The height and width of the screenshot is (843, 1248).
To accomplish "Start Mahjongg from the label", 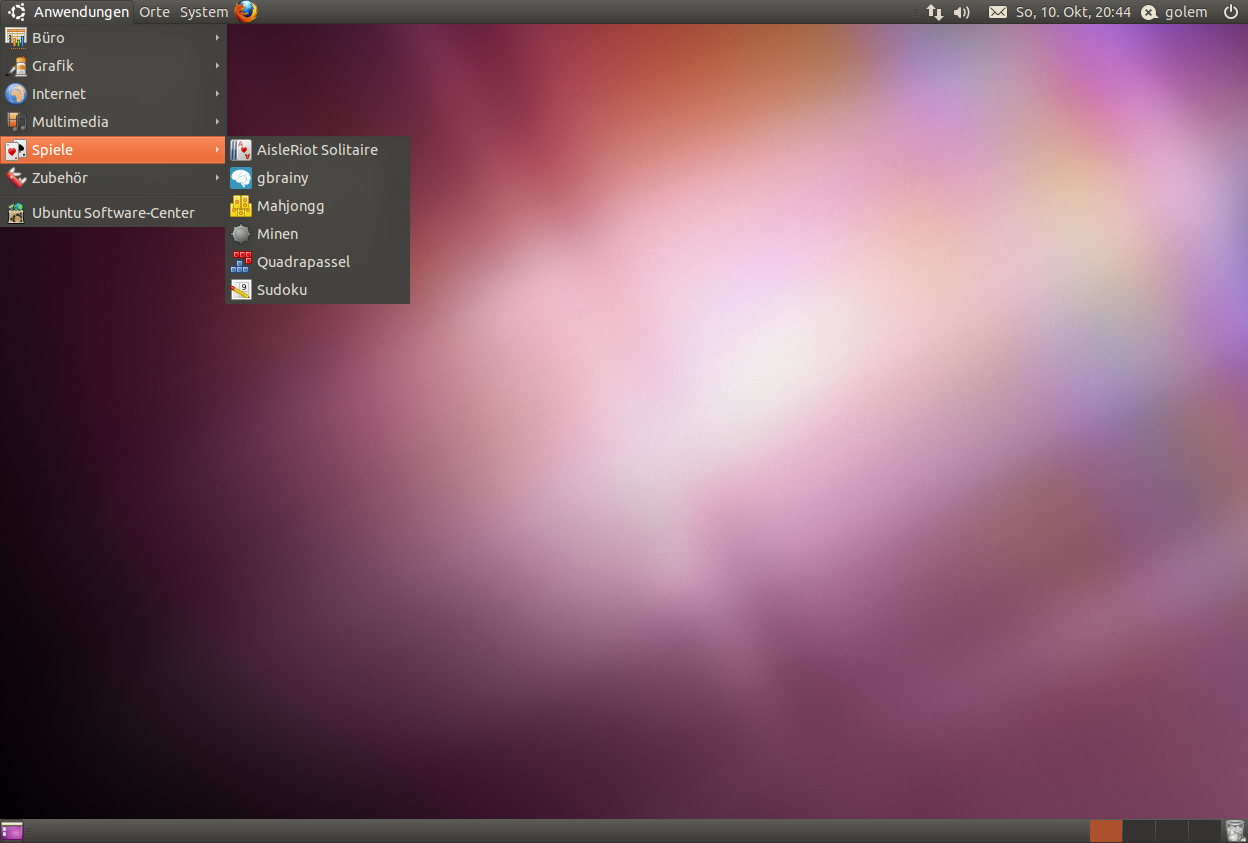I will (290, 206).
